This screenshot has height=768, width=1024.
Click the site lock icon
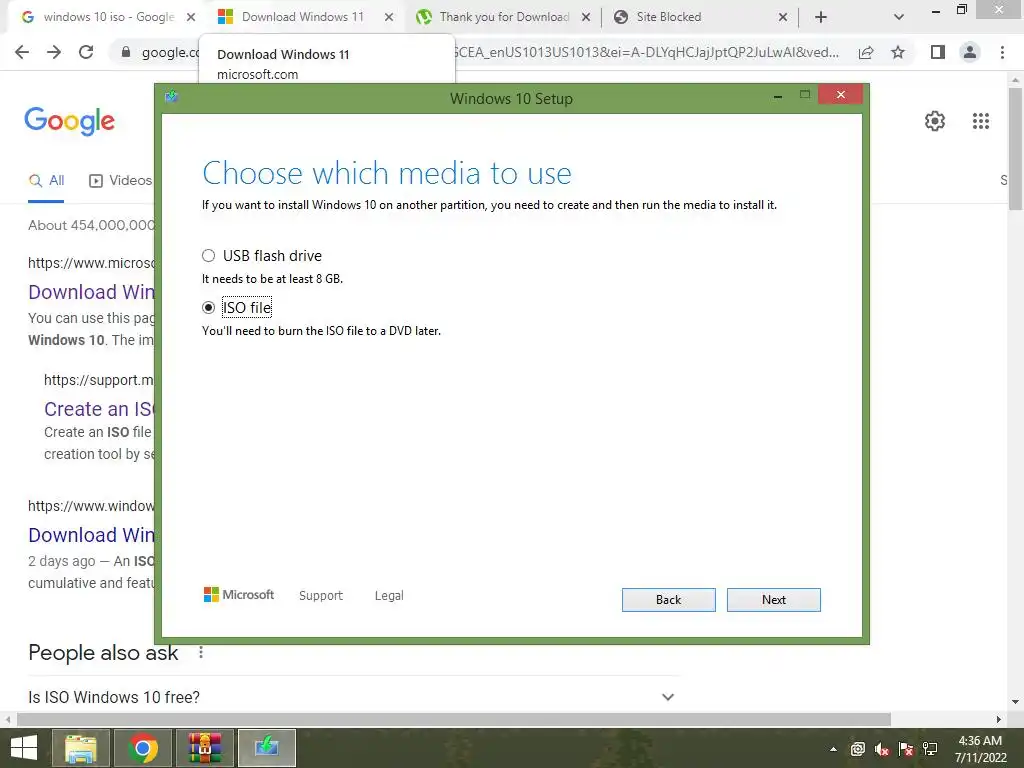pos(126,52)
